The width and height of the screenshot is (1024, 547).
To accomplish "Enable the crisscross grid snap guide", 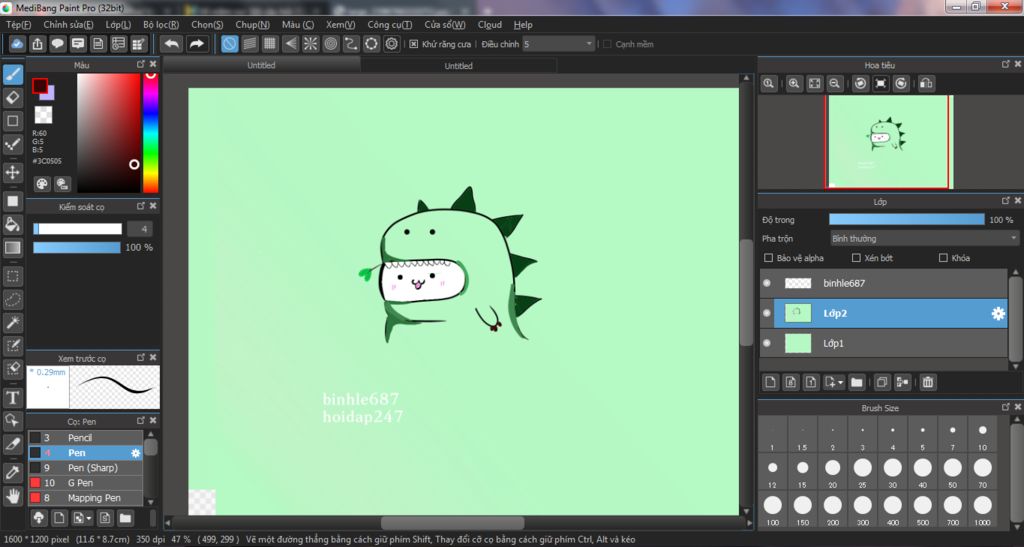I will coord(270,44).
